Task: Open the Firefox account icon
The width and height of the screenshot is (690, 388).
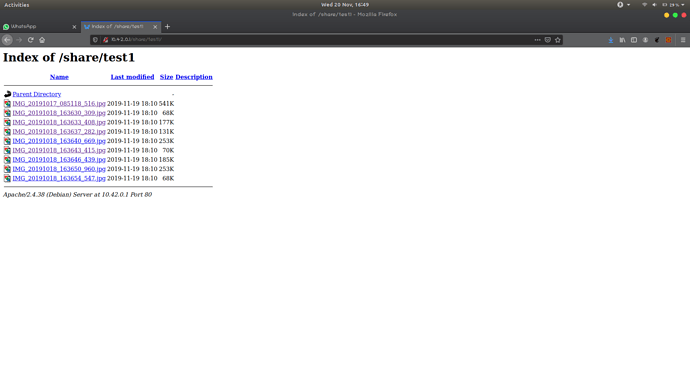Action: [x=645, y=40]
